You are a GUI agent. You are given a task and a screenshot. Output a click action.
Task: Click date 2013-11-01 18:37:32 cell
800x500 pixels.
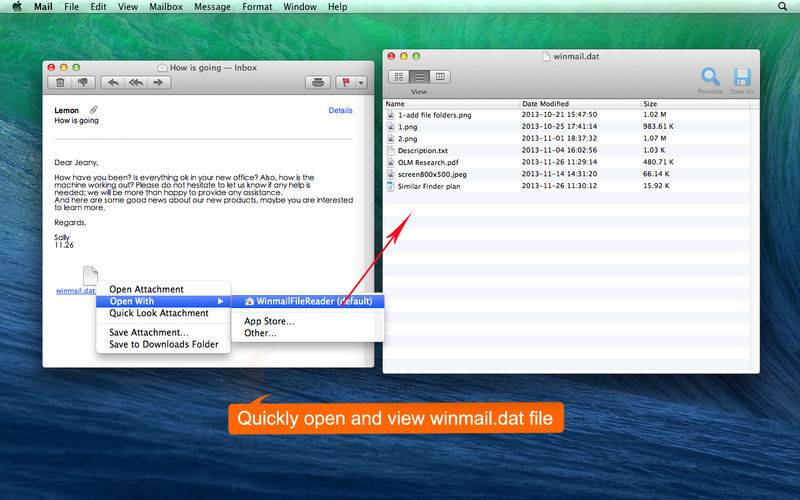pos(559,138)
